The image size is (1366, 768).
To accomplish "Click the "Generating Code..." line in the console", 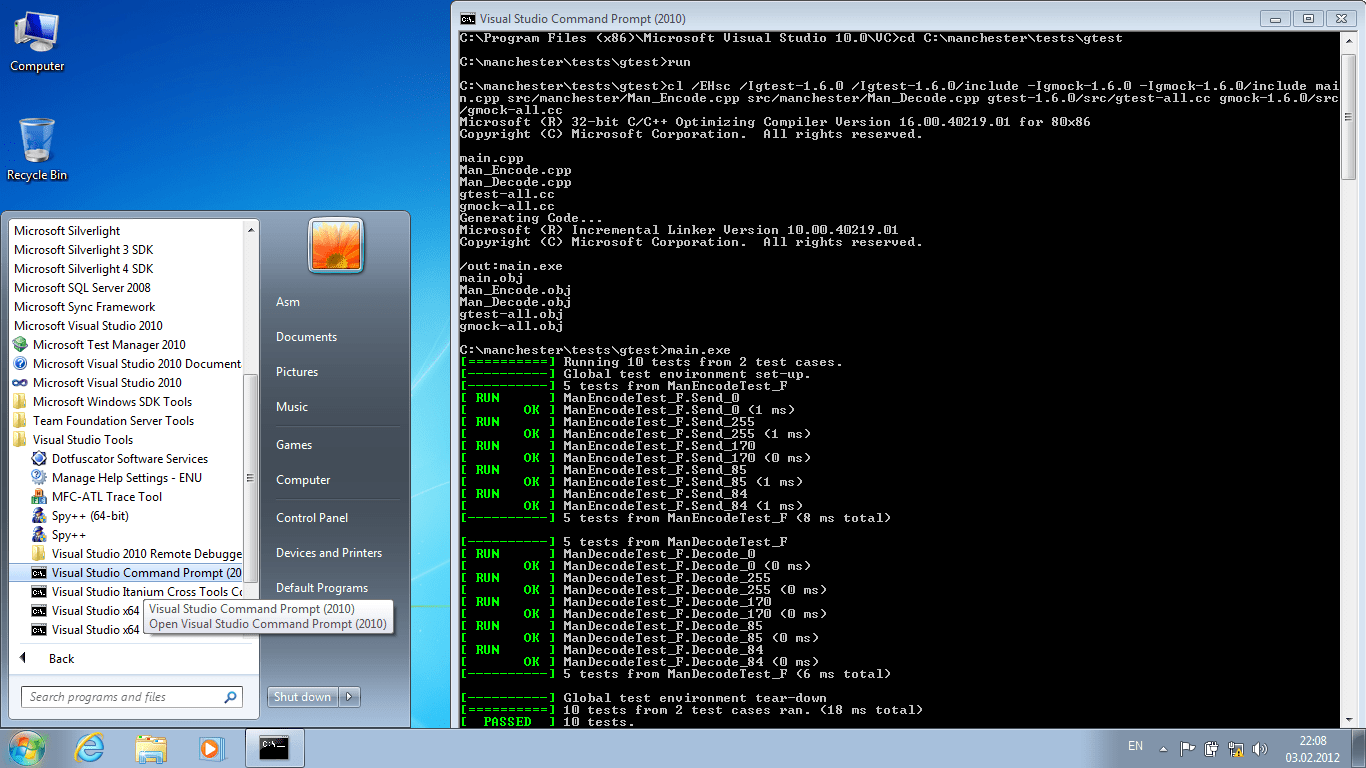I will coord(531,218).
